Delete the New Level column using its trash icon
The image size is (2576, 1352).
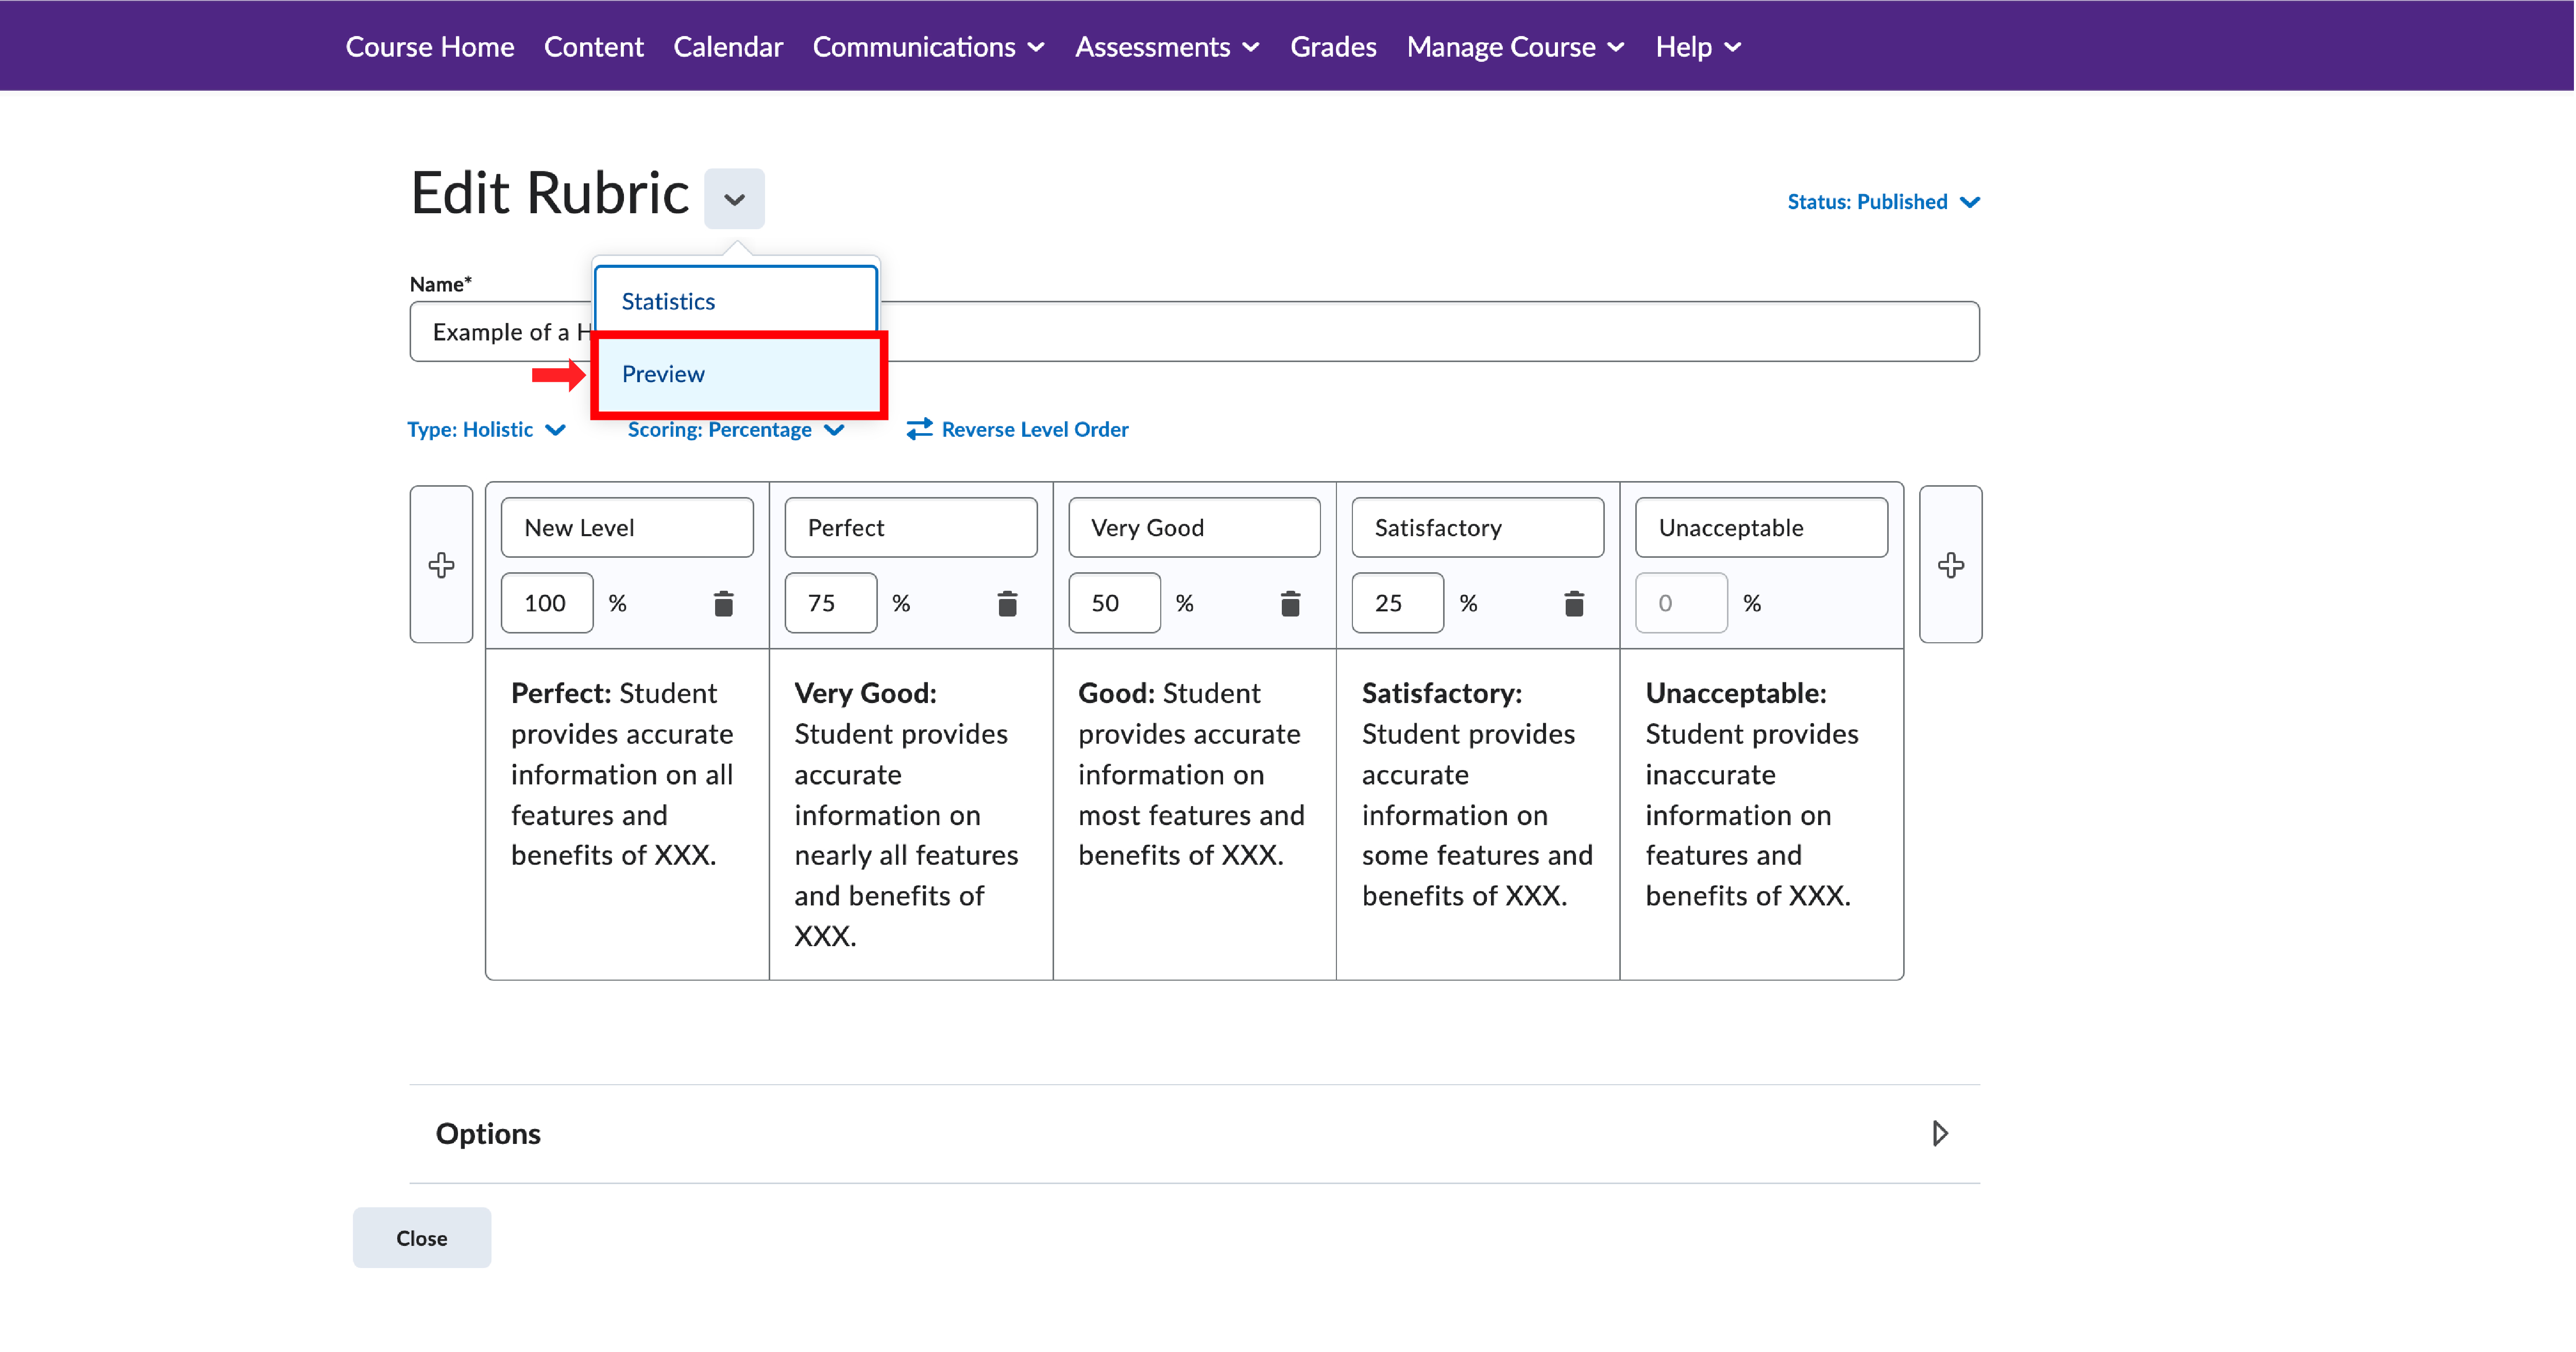coord(723,603)
